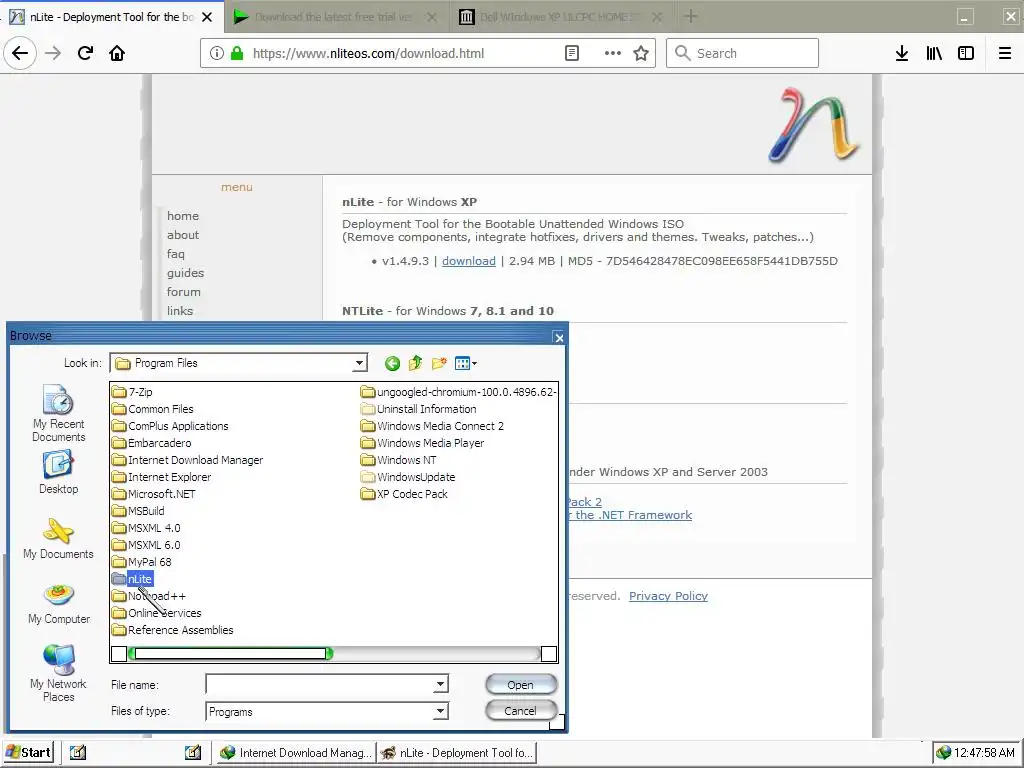The height and width of the screenshot is (768, 1024).
Task: Click the Firefox Search box
Action: click(742, 54)
